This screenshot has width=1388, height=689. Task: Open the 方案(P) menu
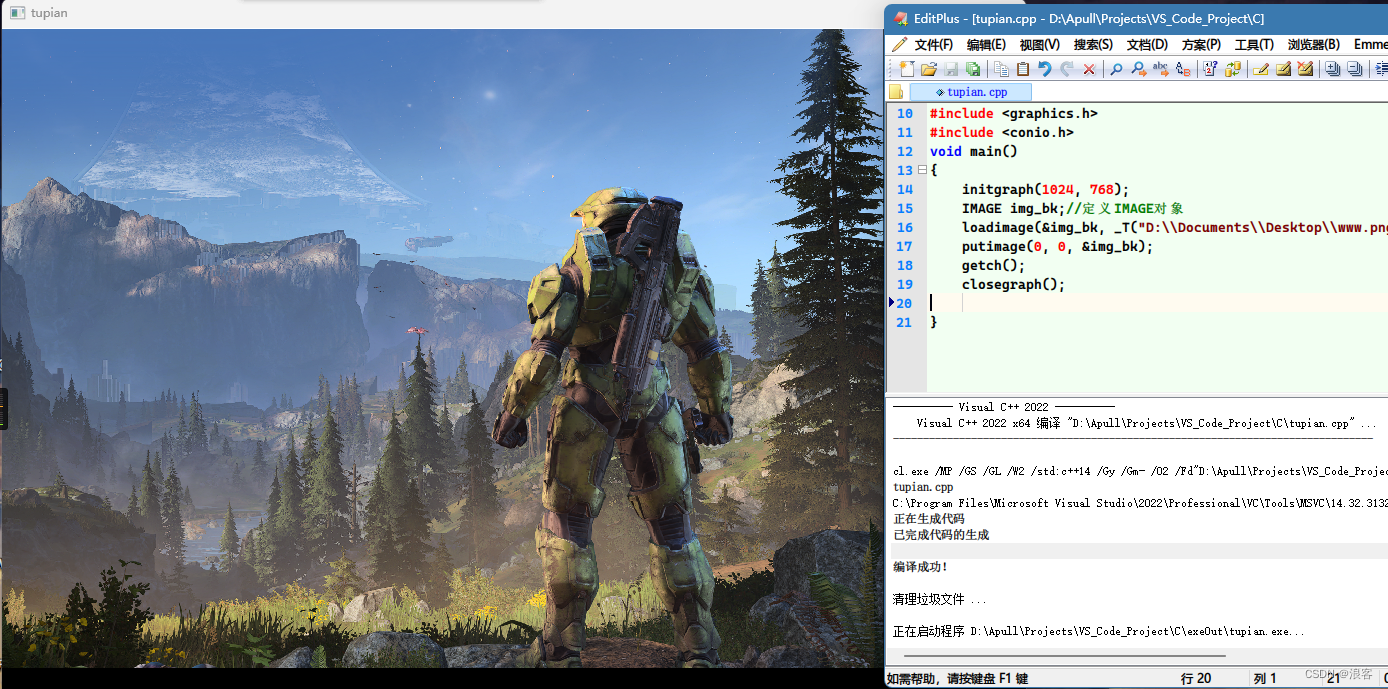click(1201, 44)
